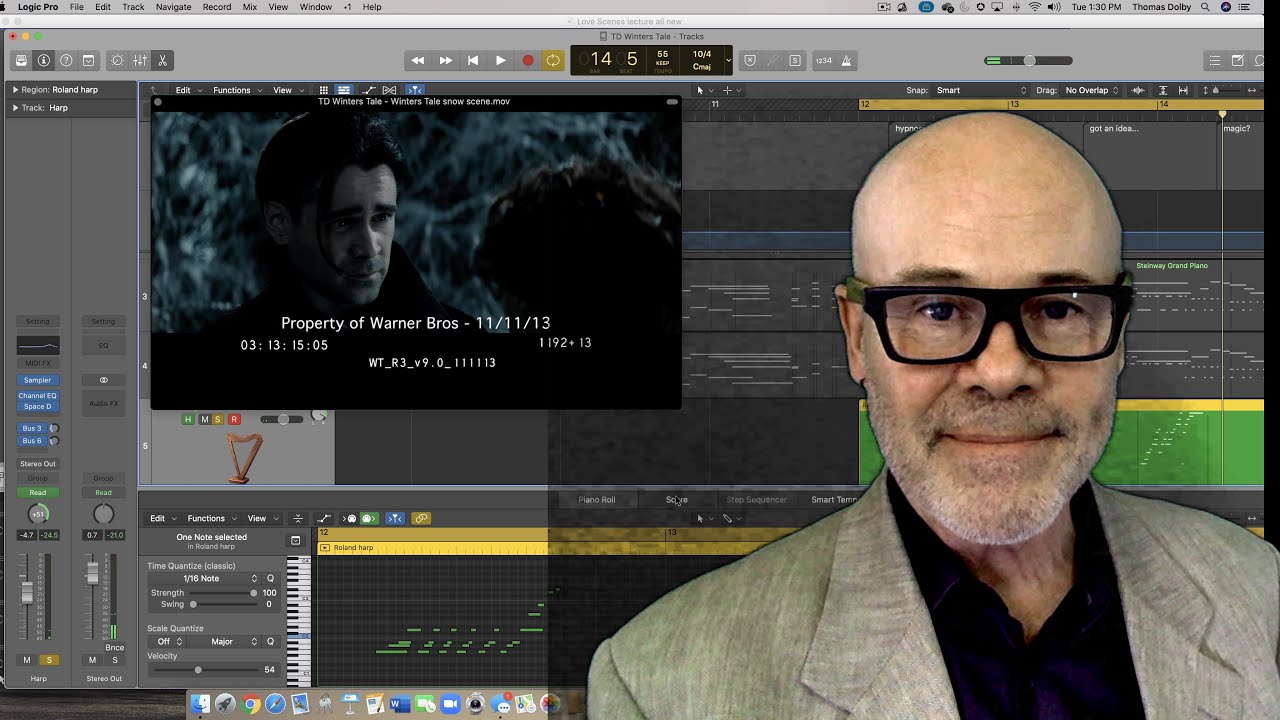The image size is (1280, 720).
Task: Click the Stereo Out output slot
Action: click(x=37, y=464)
